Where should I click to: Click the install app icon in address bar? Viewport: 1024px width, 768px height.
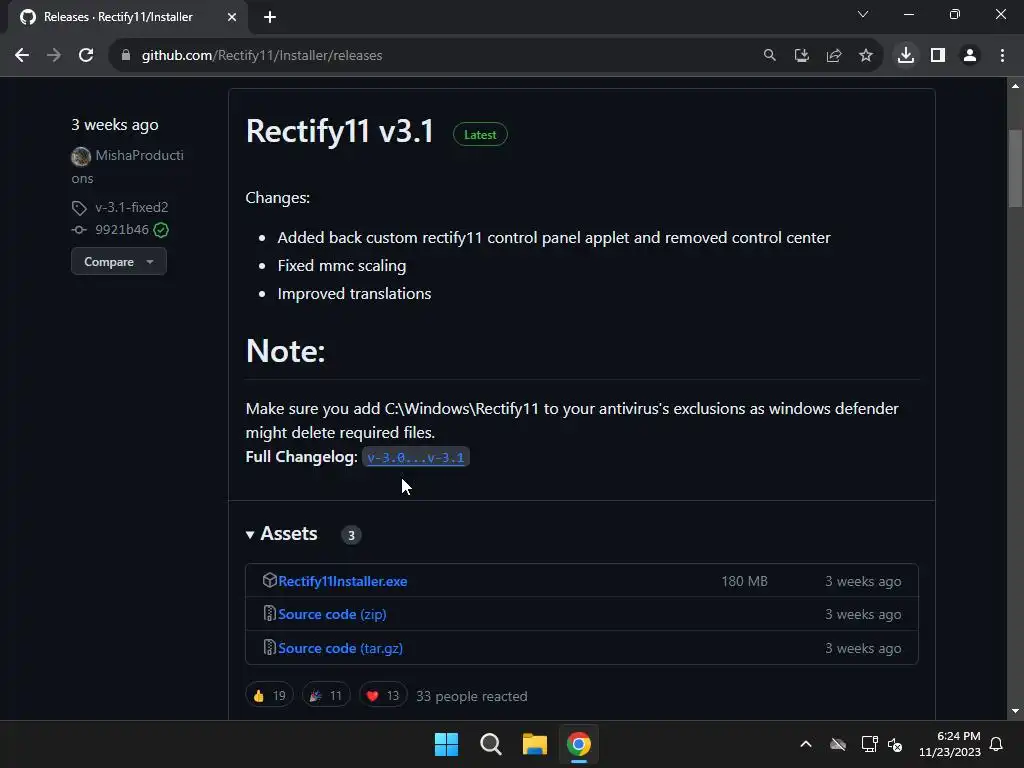pyautogui.click(x=802, y=56)
